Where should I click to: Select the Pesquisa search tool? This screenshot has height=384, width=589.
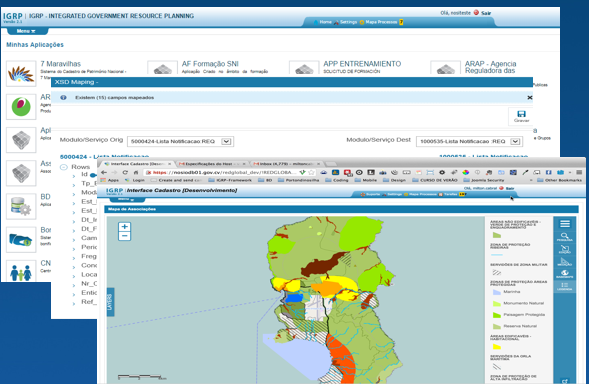pos(565,237)
